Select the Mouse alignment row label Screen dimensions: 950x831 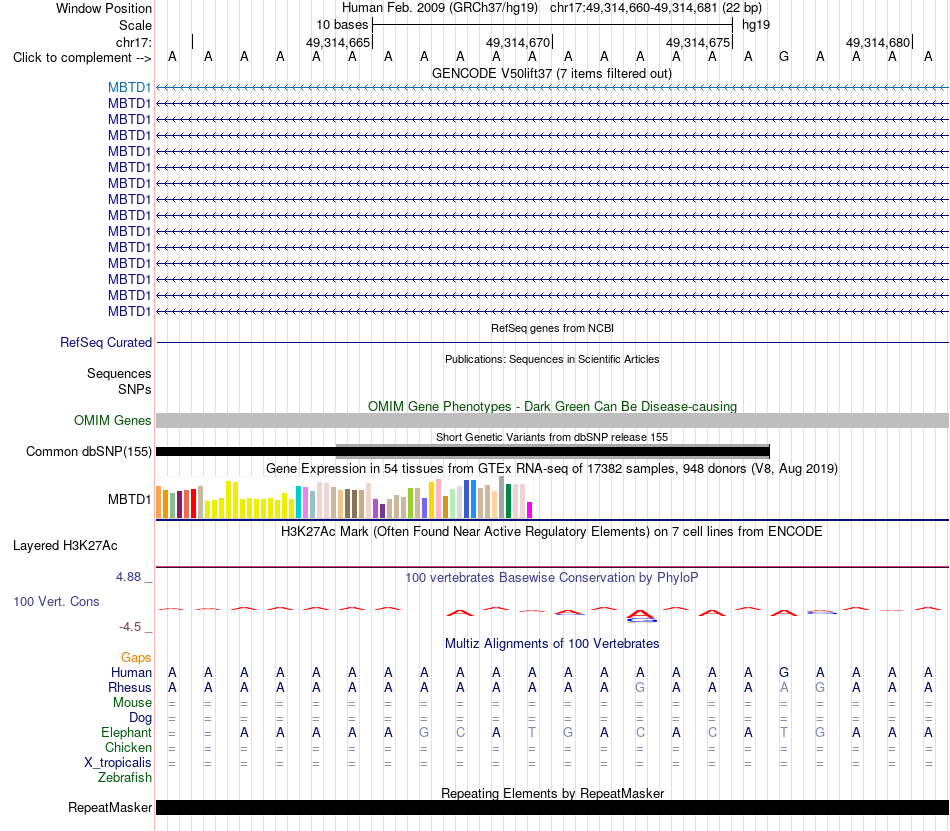click(x=132, y=703)
